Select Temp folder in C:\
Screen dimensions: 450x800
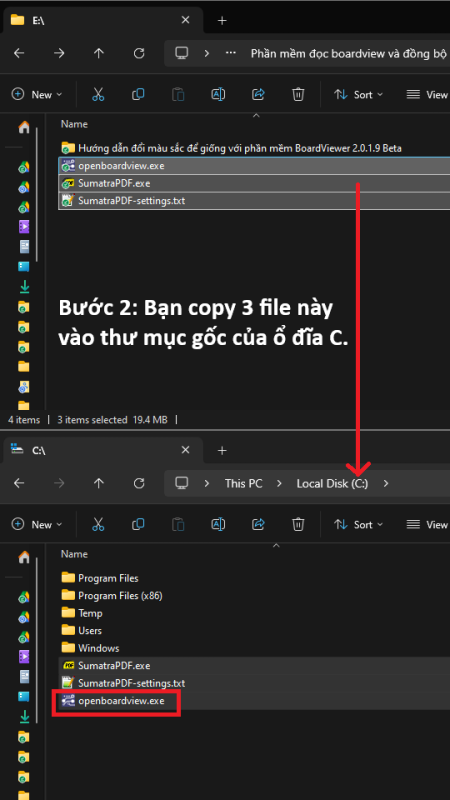pos(82,613)
